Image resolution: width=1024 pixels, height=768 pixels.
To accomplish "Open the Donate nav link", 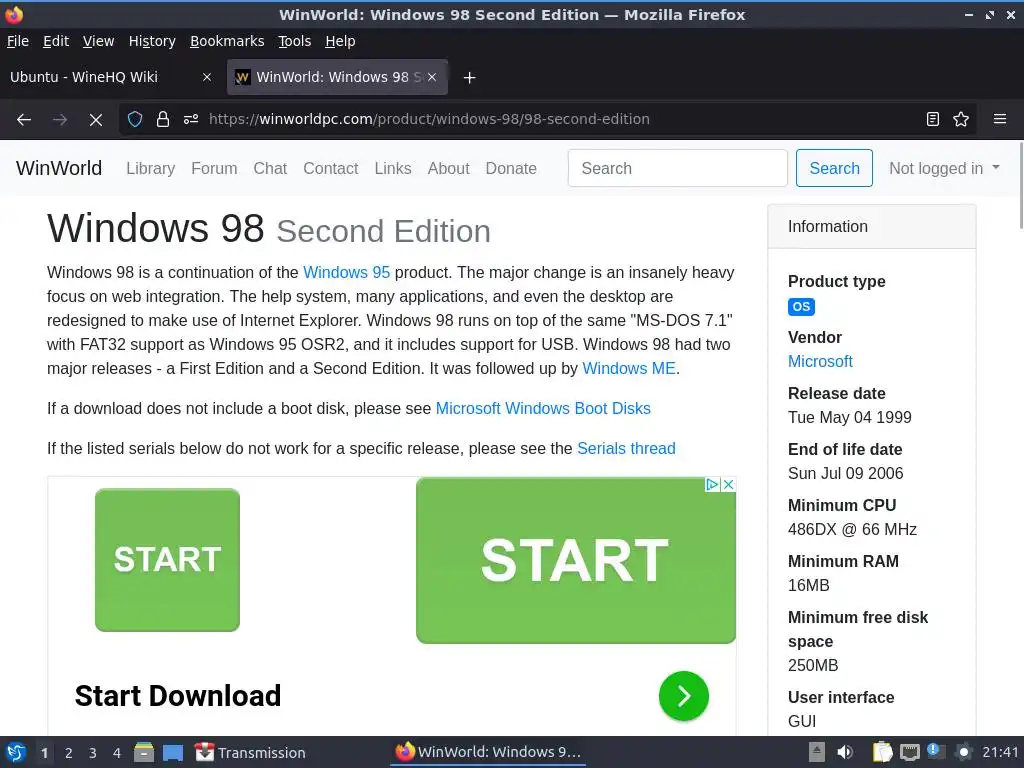I will [511, 168].
